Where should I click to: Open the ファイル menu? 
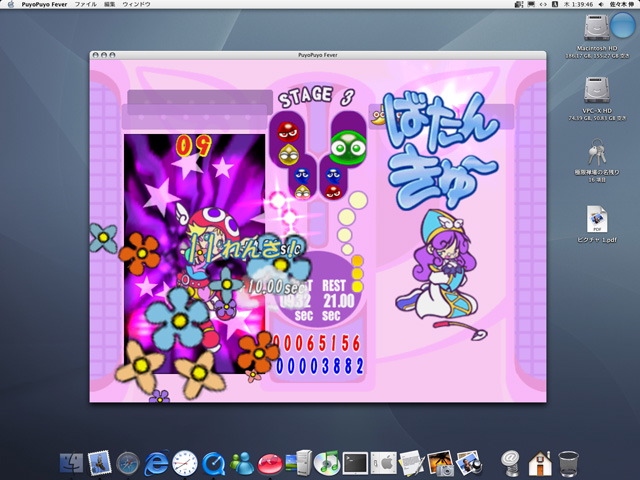point(85,4)
